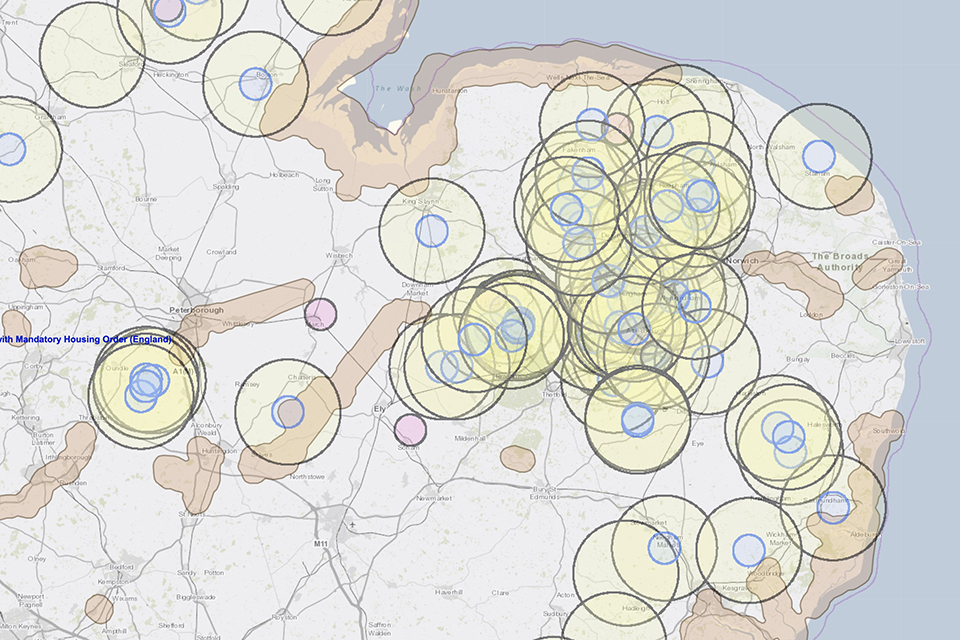Select the pink circle zone near March
The height and width of the screenshot is (640, 960).
pos(320,314)
